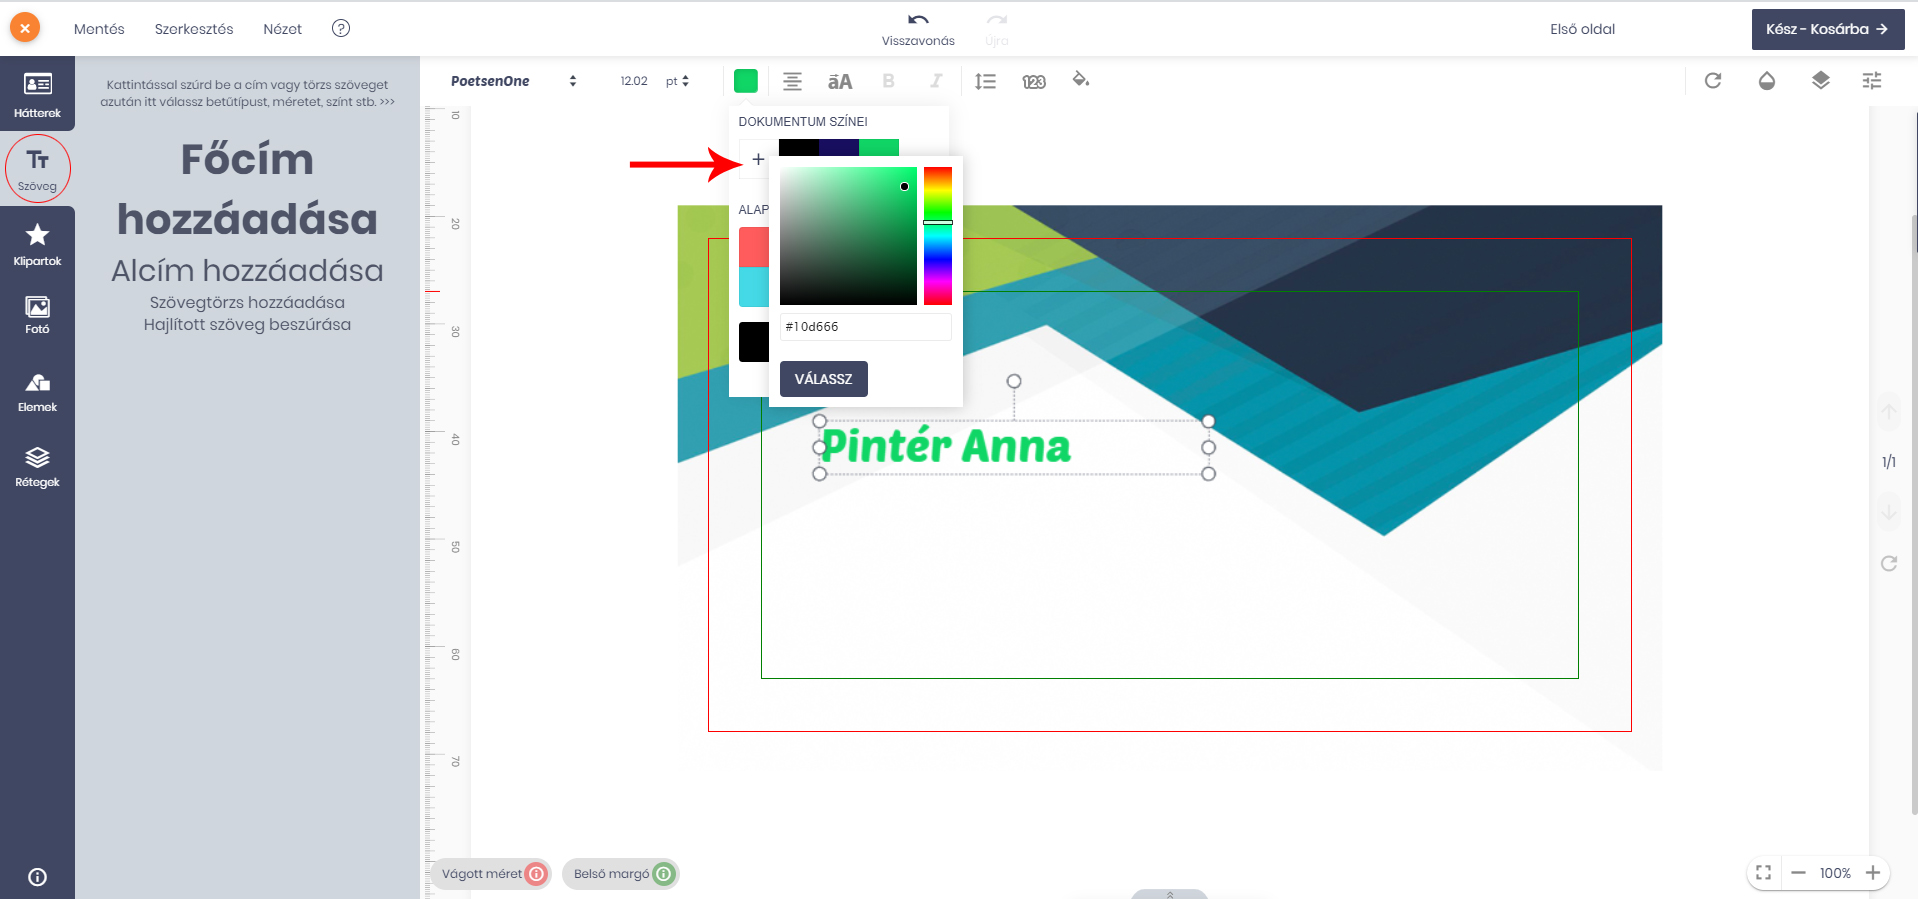The height and width of the screenshot is (899, 1918).
Task: Open the pt unit dropdown
Action: tap(677, 81)
